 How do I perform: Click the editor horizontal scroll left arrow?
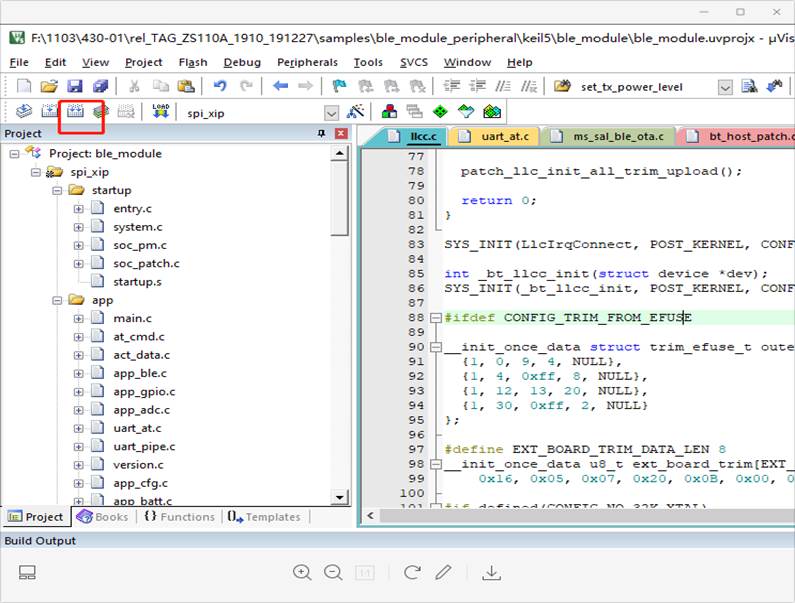click(x=371, y=516)
